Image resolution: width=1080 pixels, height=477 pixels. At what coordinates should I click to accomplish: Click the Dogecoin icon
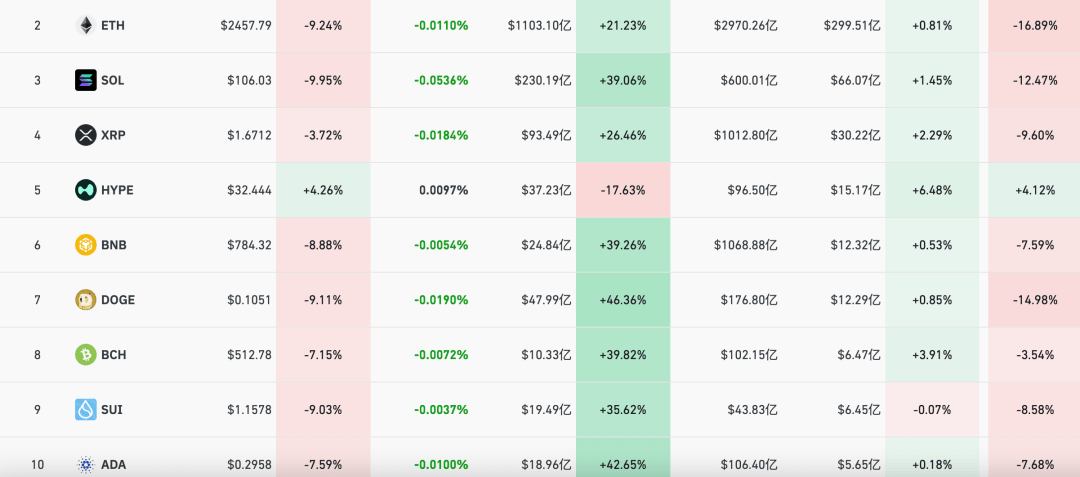(86, 300)
